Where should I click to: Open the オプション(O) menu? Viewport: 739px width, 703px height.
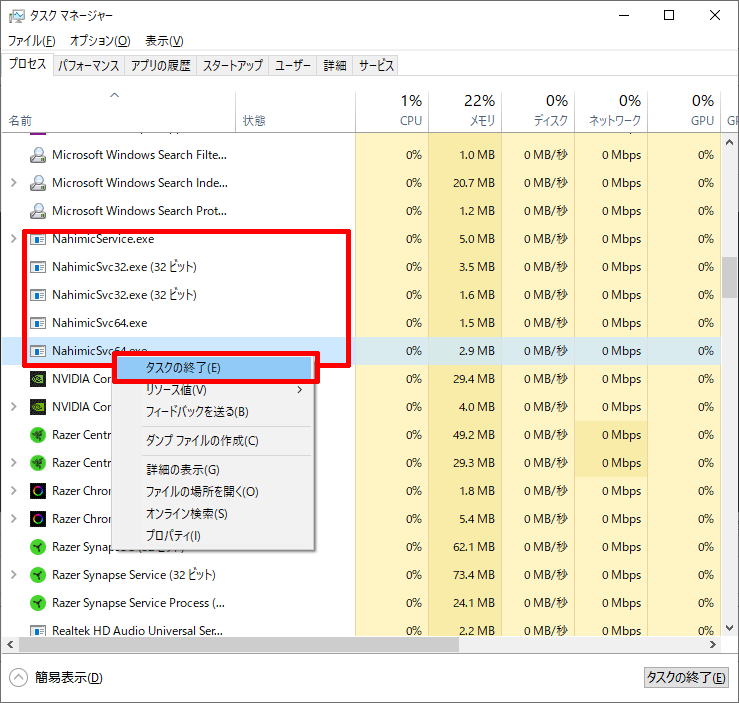point(100,41)
